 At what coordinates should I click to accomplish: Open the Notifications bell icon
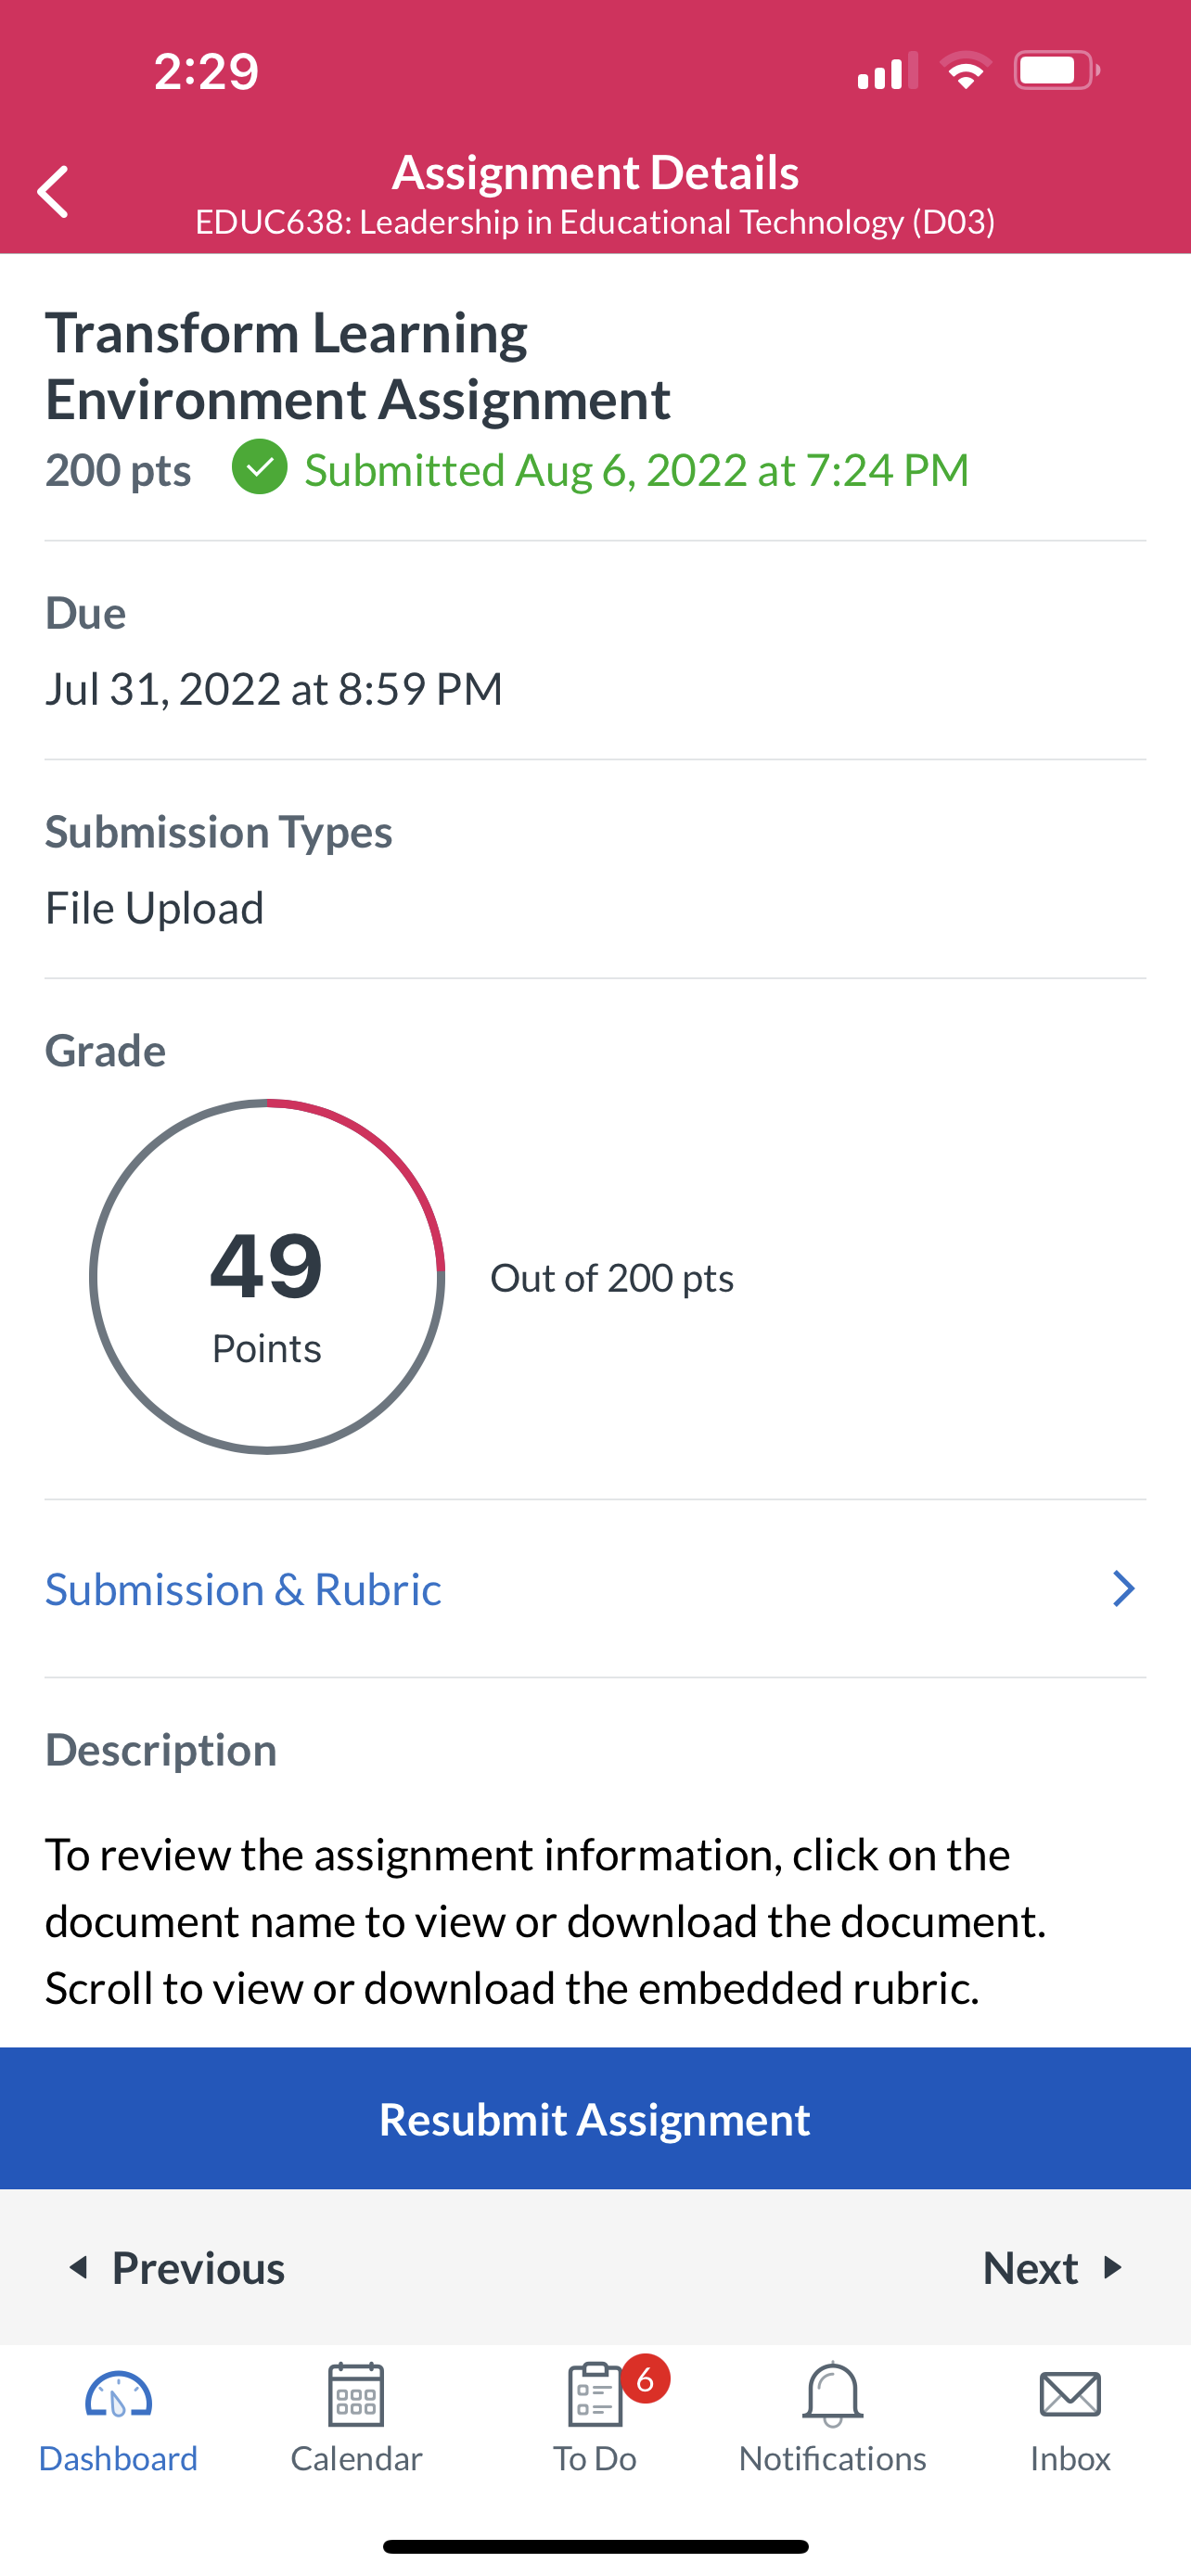coord(833,2395)
